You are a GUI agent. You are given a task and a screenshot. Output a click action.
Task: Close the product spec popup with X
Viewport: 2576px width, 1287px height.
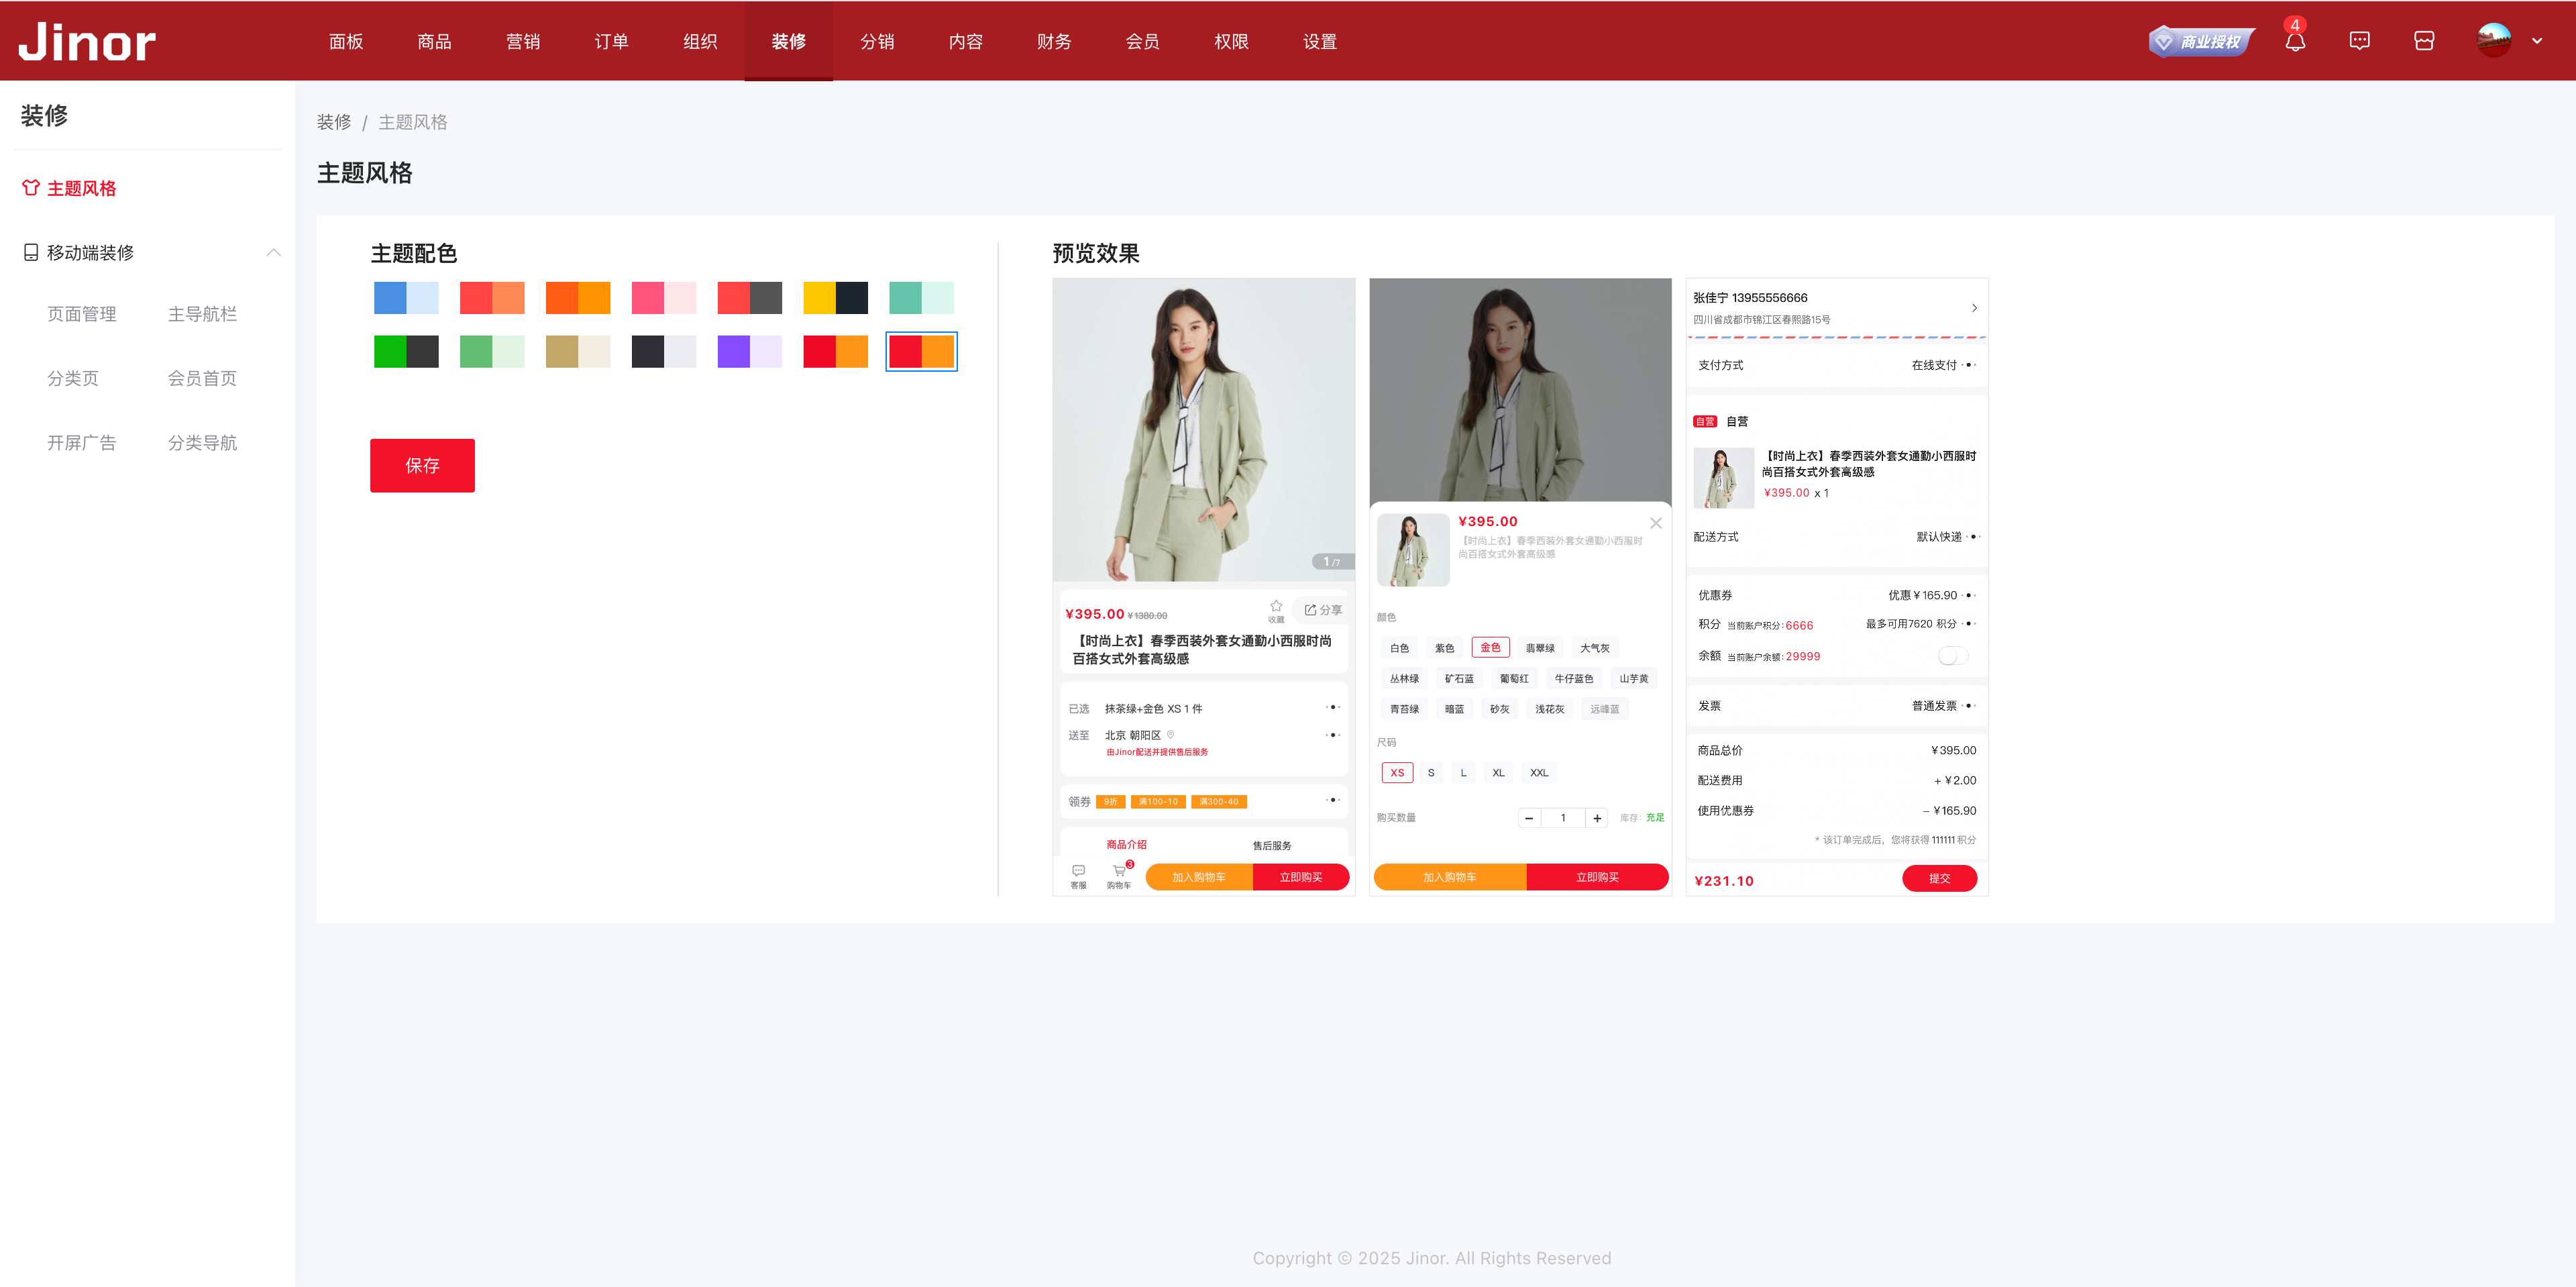(1655, 522)
